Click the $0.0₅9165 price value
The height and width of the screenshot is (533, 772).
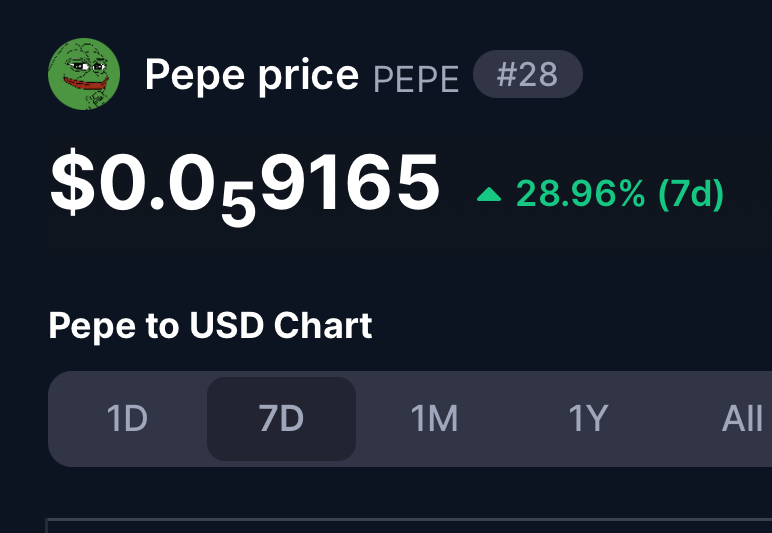pyautogui.click(x=245, y=187)
